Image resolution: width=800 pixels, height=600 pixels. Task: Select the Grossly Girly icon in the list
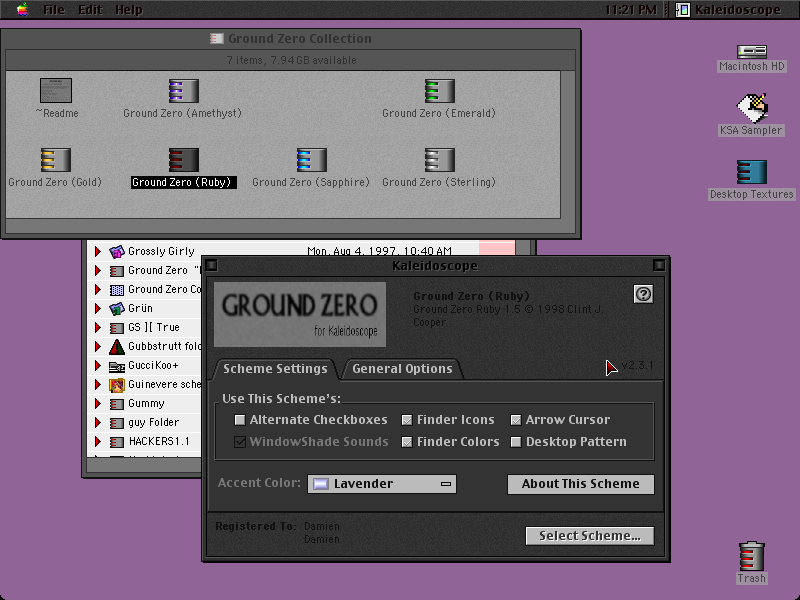tap(117, 251)
